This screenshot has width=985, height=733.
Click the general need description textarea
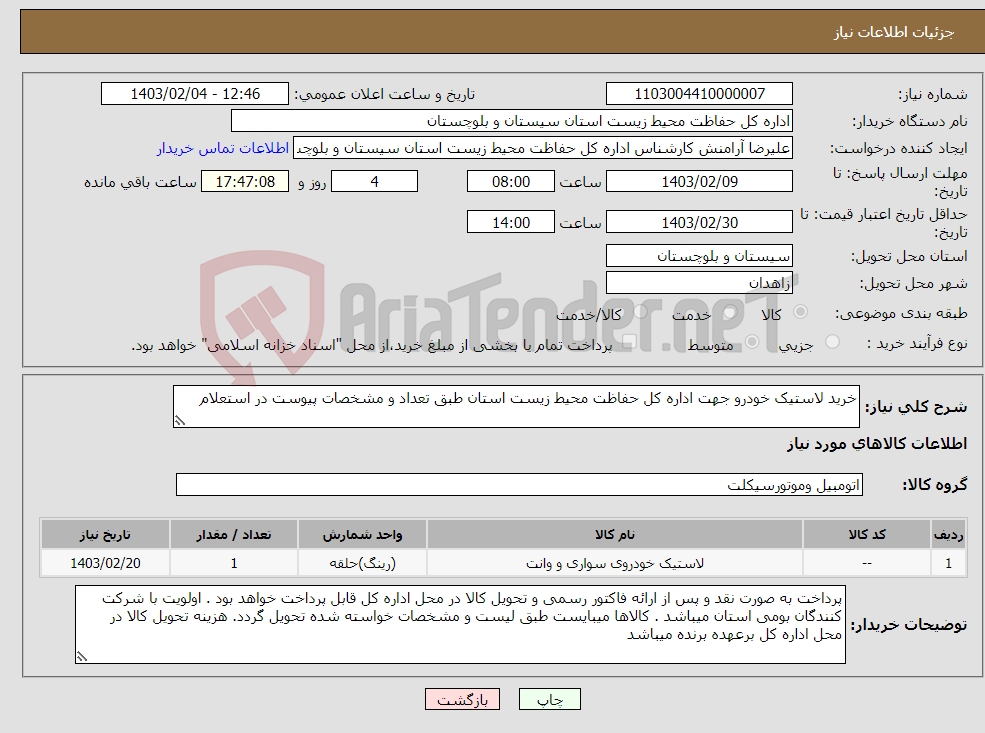tap(516, 406)
